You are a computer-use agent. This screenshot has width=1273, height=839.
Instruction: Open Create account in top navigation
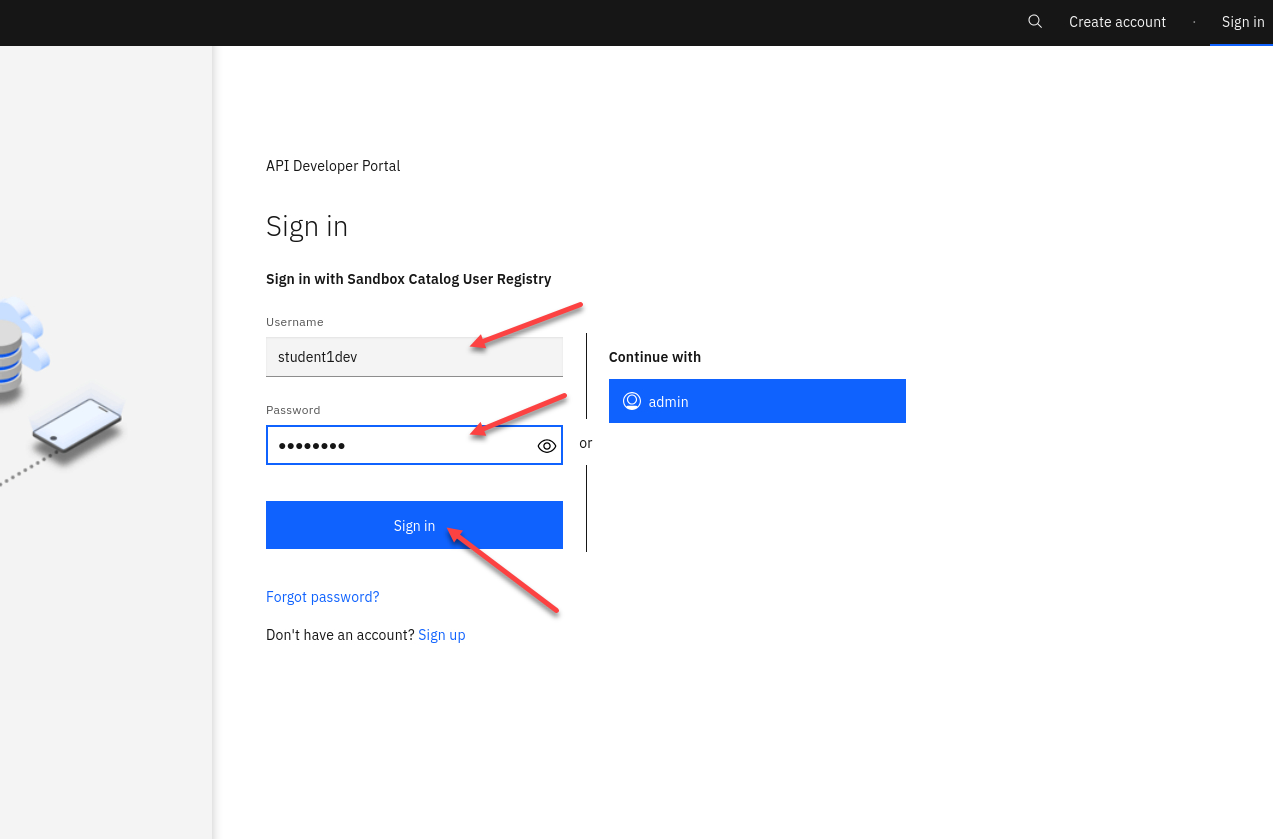[x=1117, y=22]
